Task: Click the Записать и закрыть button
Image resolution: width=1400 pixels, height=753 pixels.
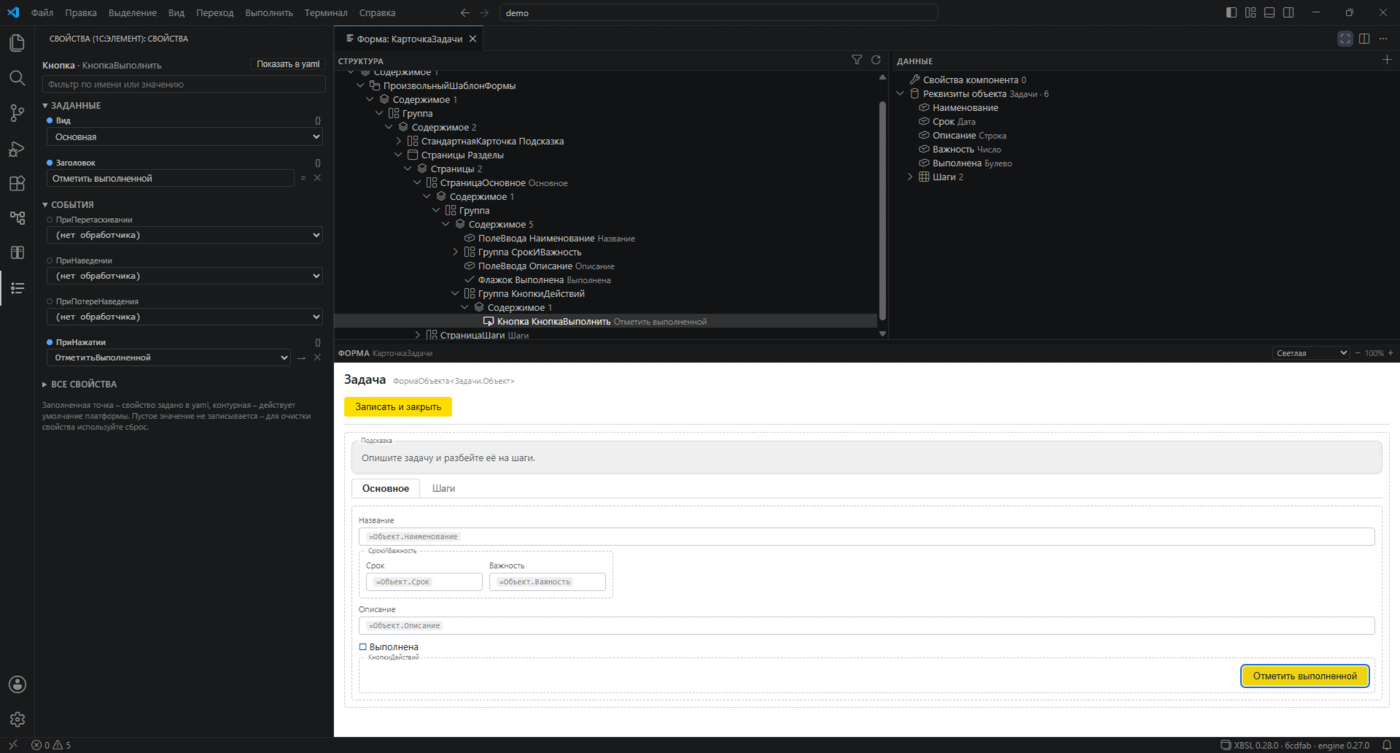Action: pos(398,407)
